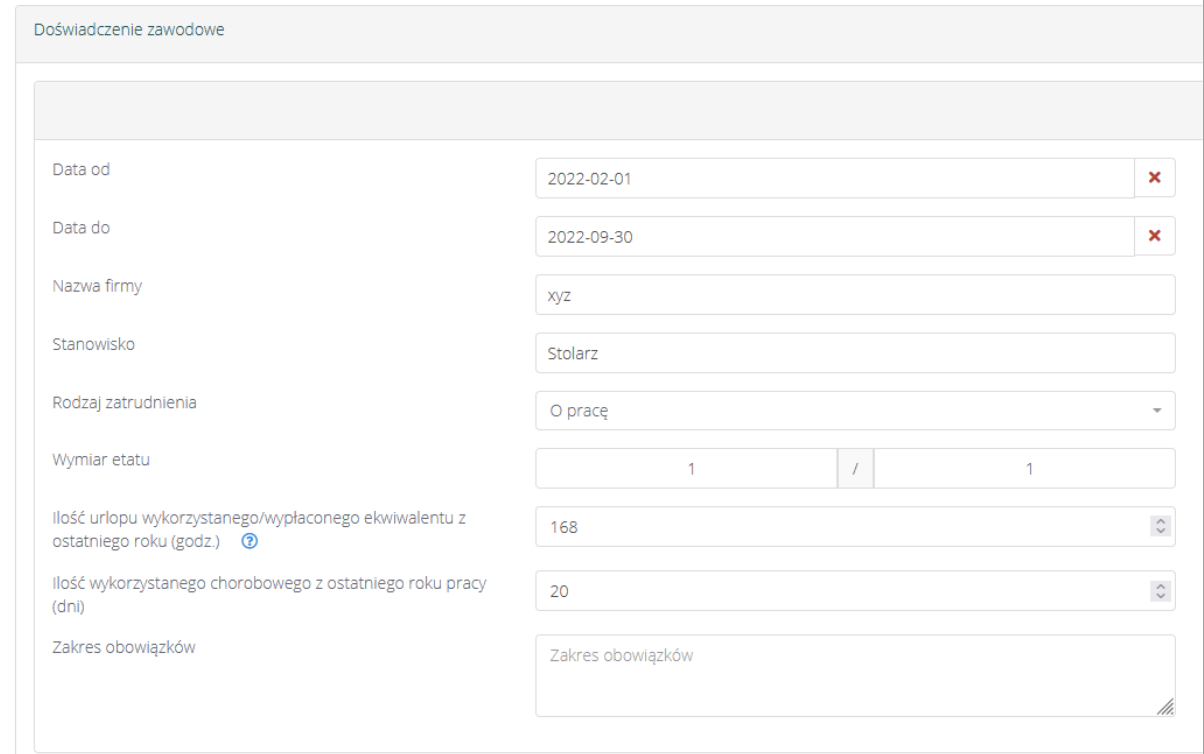Focus the Stanowisko field with Stolarz
Screen dimensions: 1204x754
click(x=854, y=353)
